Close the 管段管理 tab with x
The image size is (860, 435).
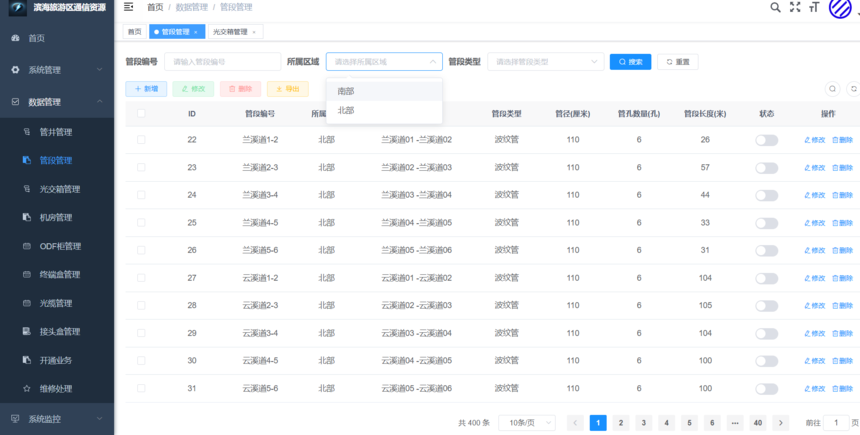point(196,32)
